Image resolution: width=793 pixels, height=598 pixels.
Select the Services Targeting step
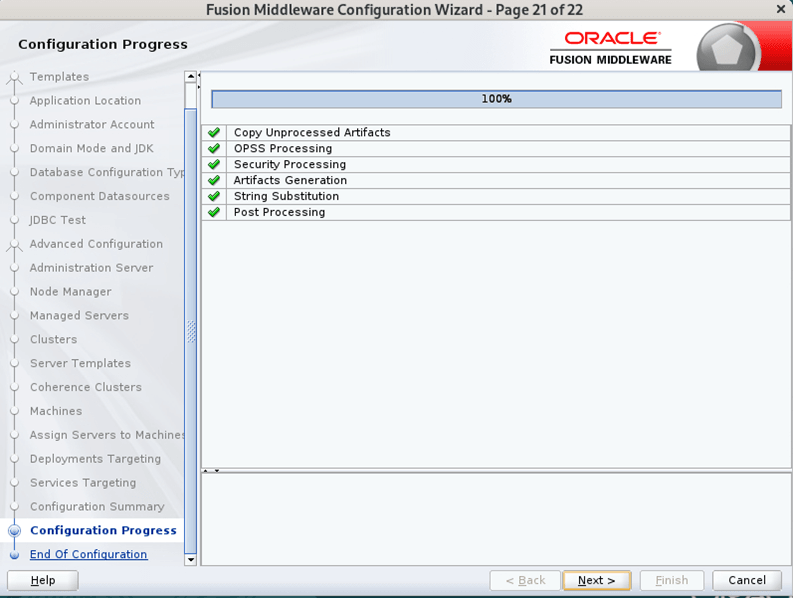pos(83,483)
